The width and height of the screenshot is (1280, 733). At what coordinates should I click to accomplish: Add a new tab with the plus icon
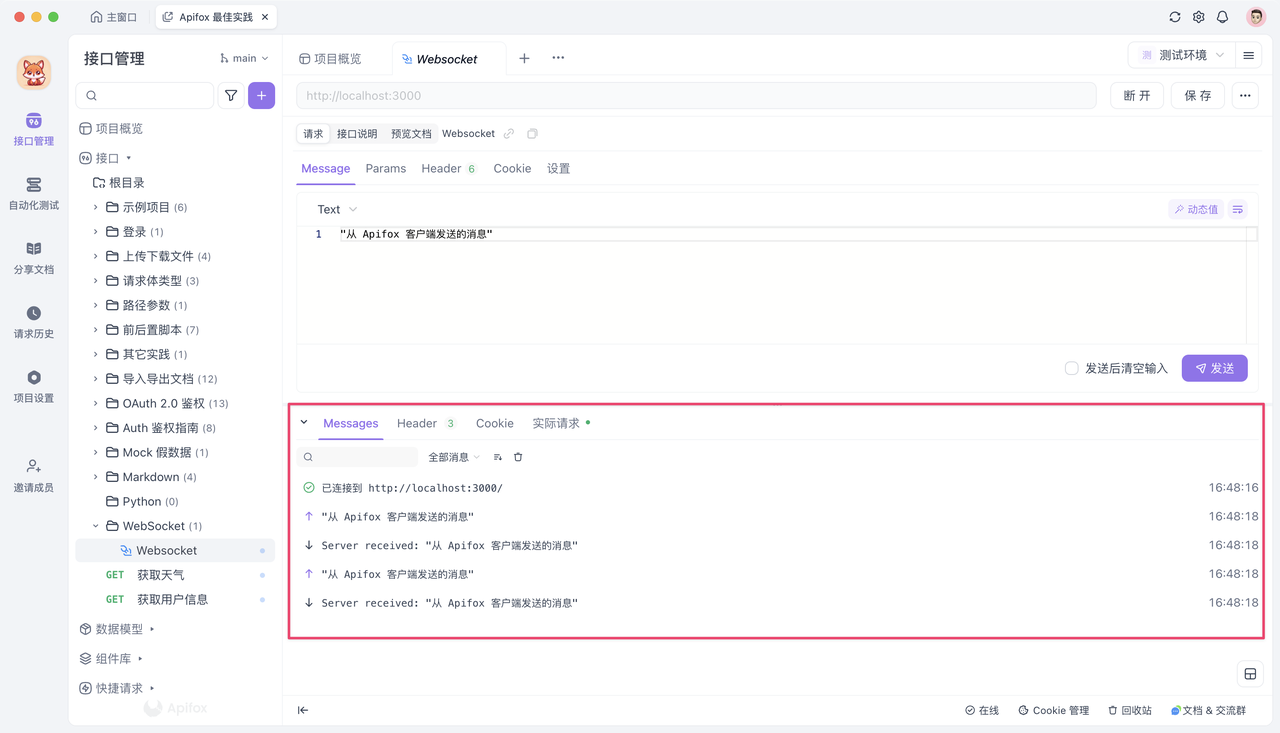(524, 58)
